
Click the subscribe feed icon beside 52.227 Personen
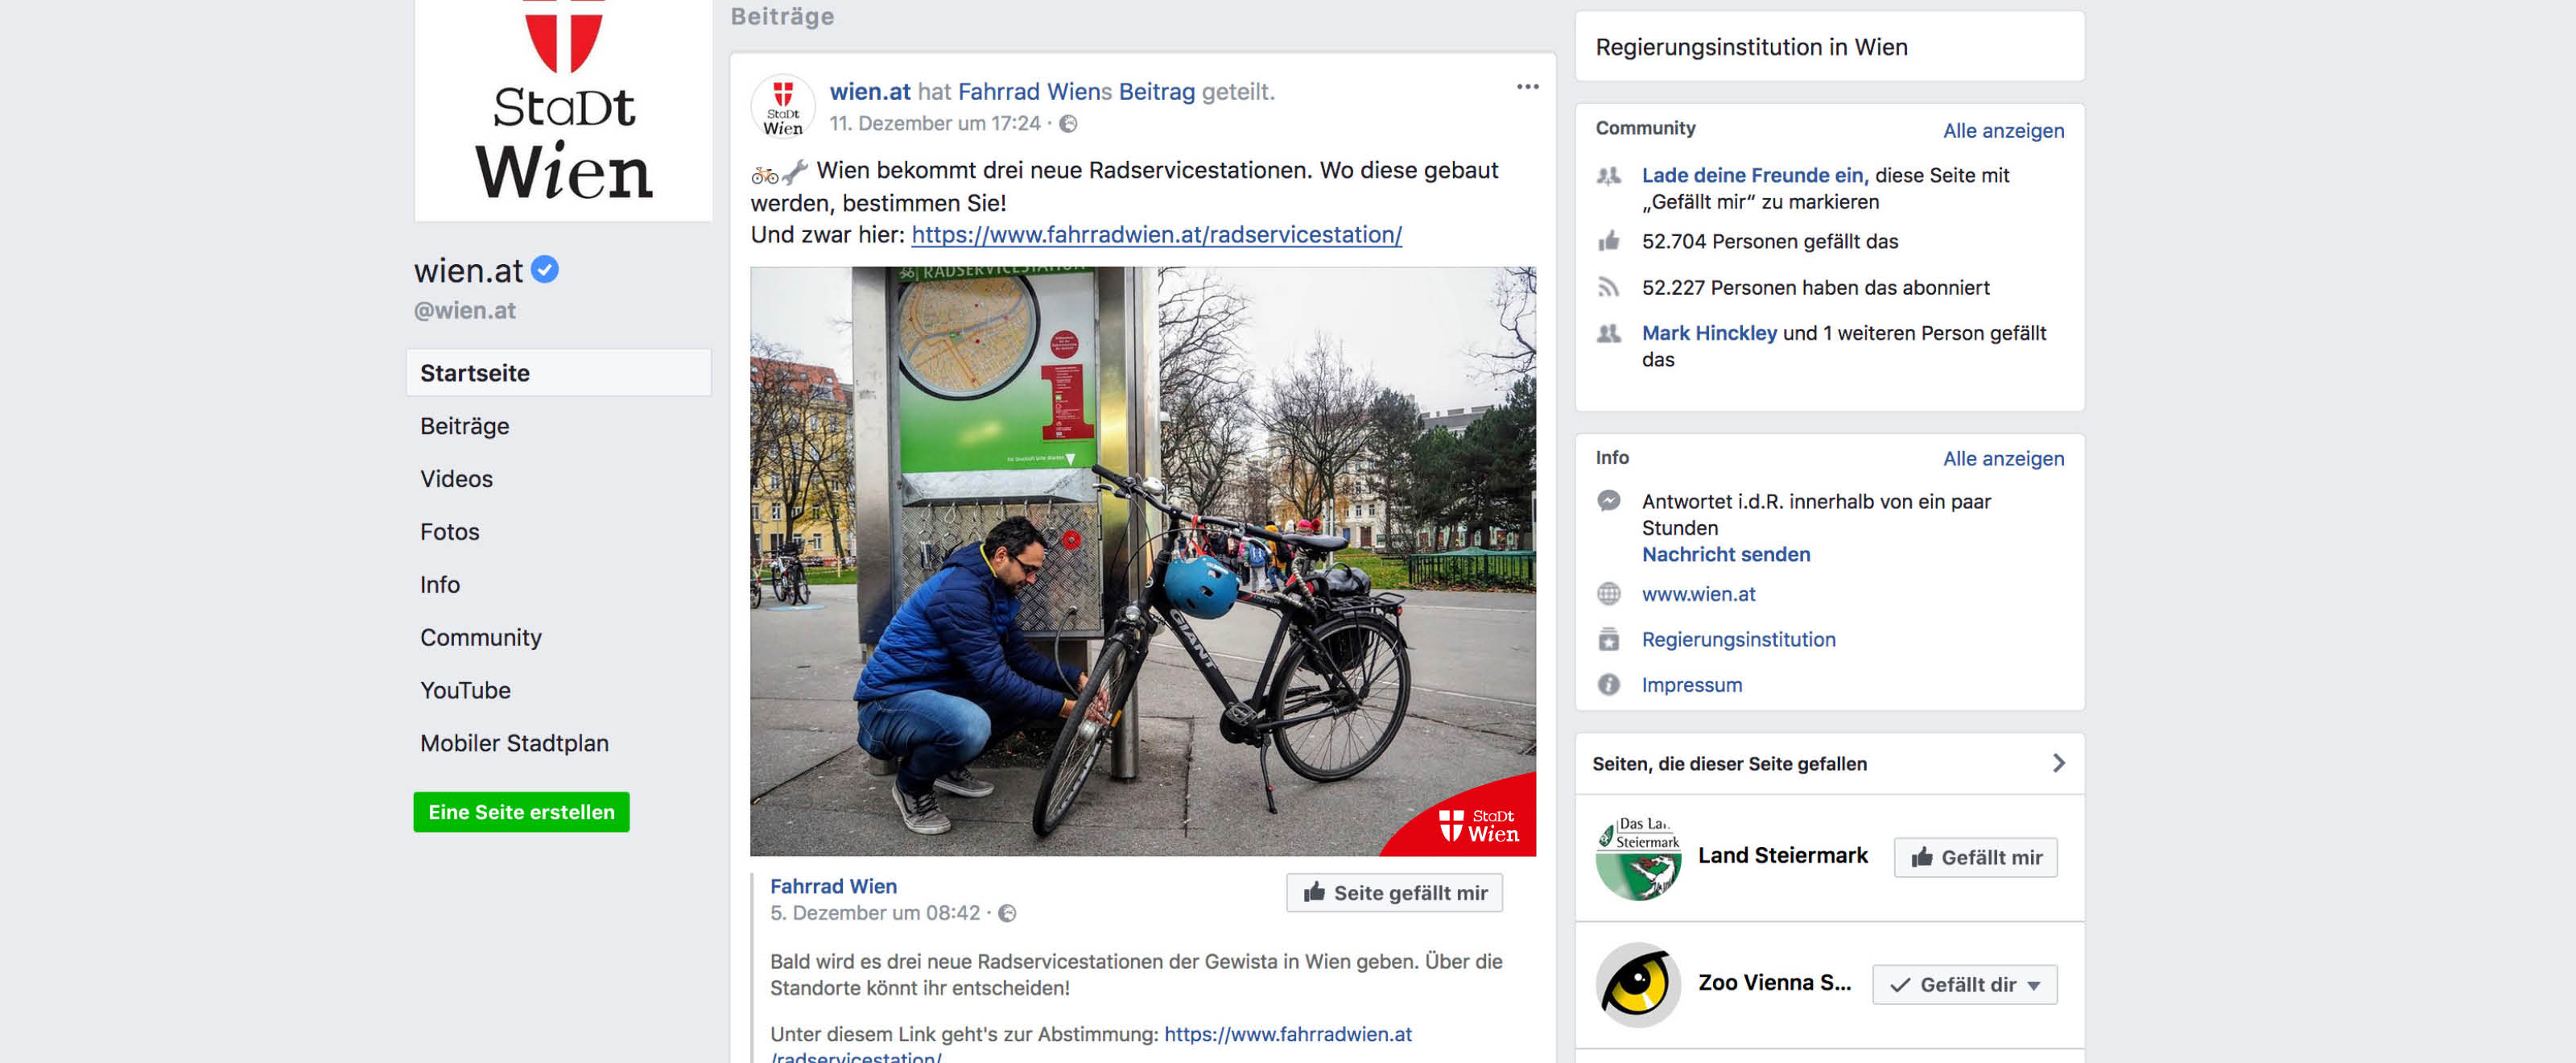tap(1608, 288)
